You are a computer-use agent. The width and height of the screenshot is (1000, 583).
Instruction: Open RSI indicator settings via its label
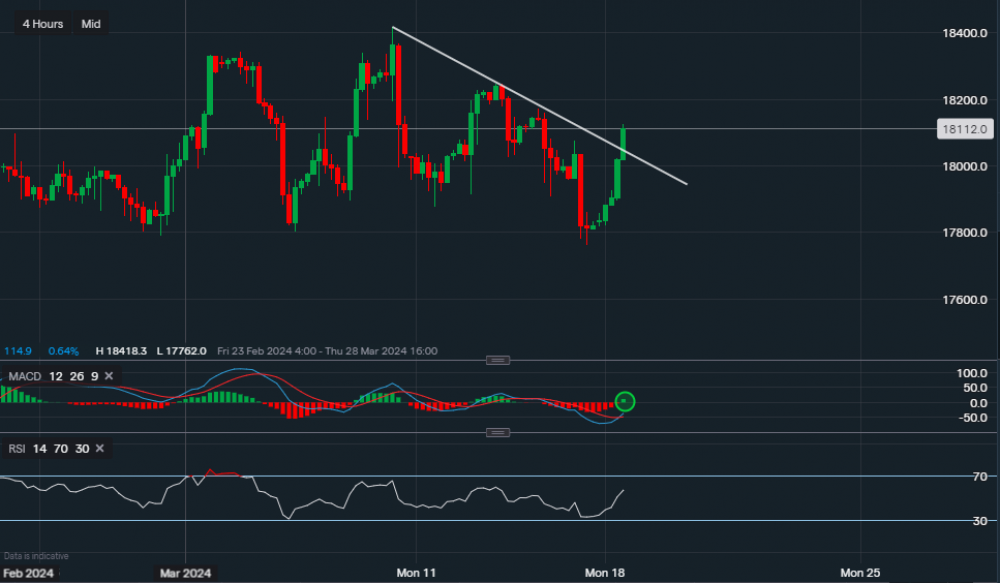point(17,449)
